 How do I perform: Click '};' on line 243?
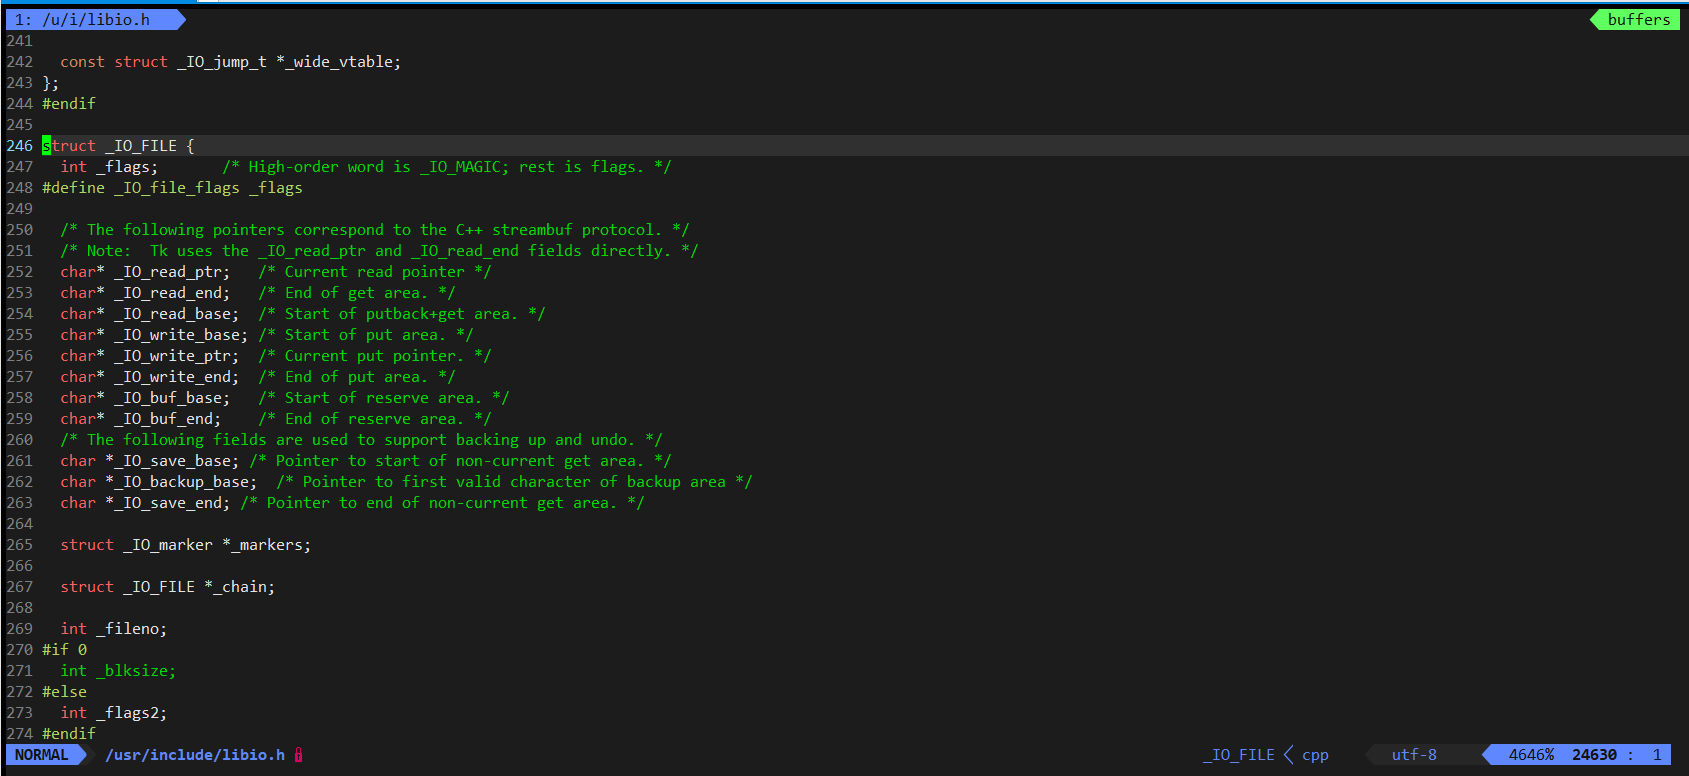click(51, 83)
